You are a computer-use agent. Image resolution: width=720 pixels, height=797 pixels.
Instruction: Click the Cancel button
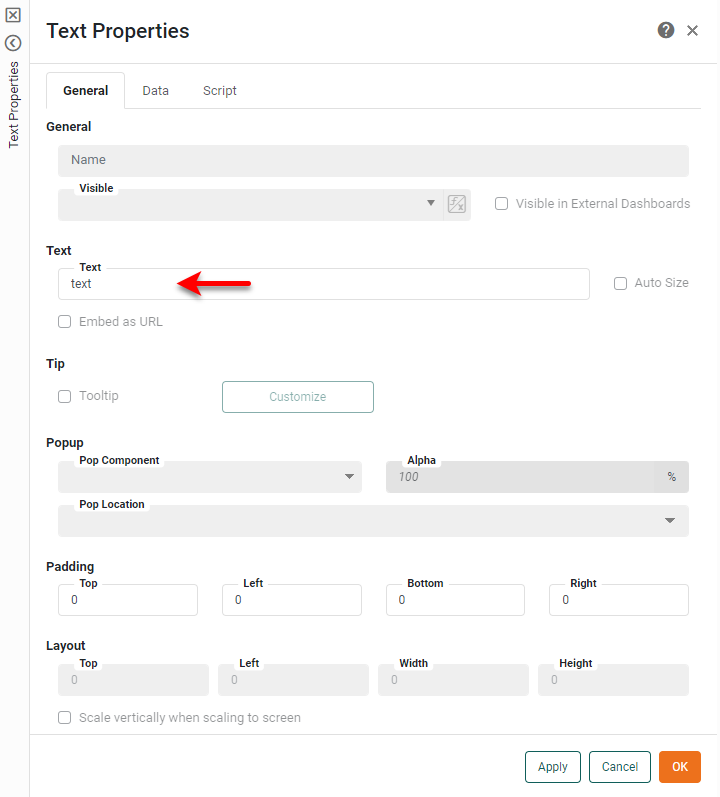pyautogui.click(x=620, y=767)
